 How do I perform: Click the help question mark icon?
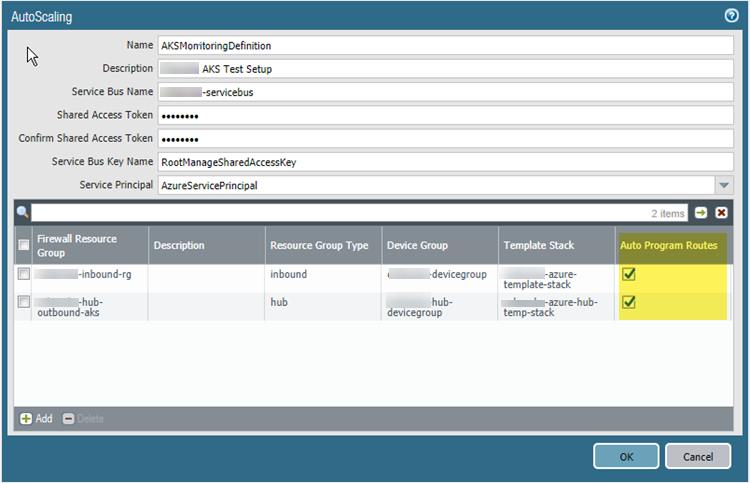click(x=731, y=16)
